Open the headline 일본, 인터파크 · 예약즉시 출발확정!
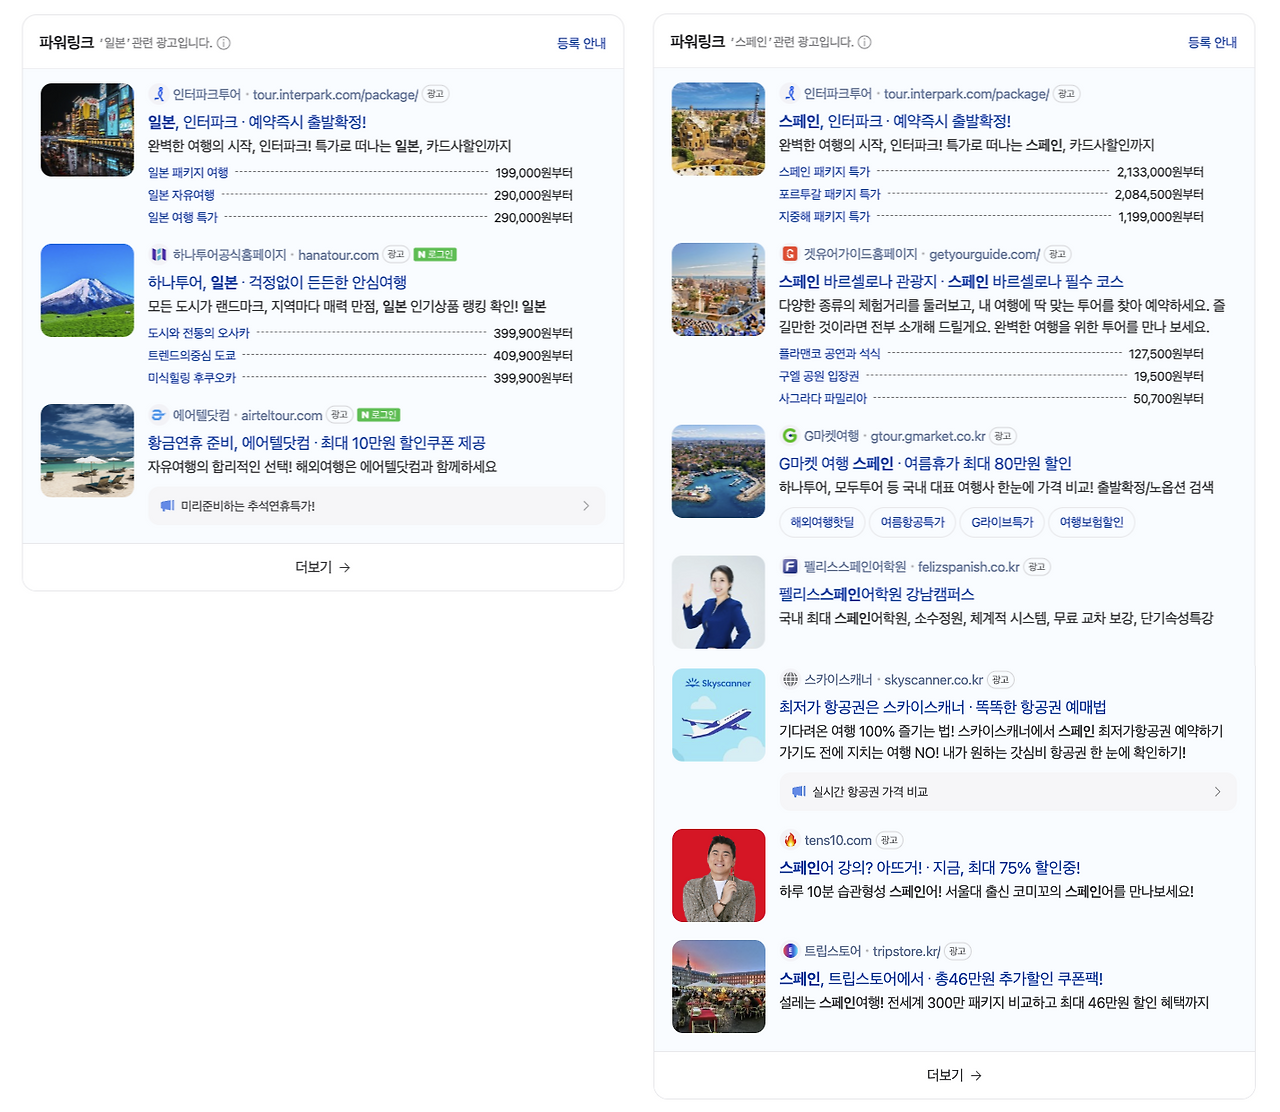Viewport: 1280px width, 1112px height. point(257,122)
